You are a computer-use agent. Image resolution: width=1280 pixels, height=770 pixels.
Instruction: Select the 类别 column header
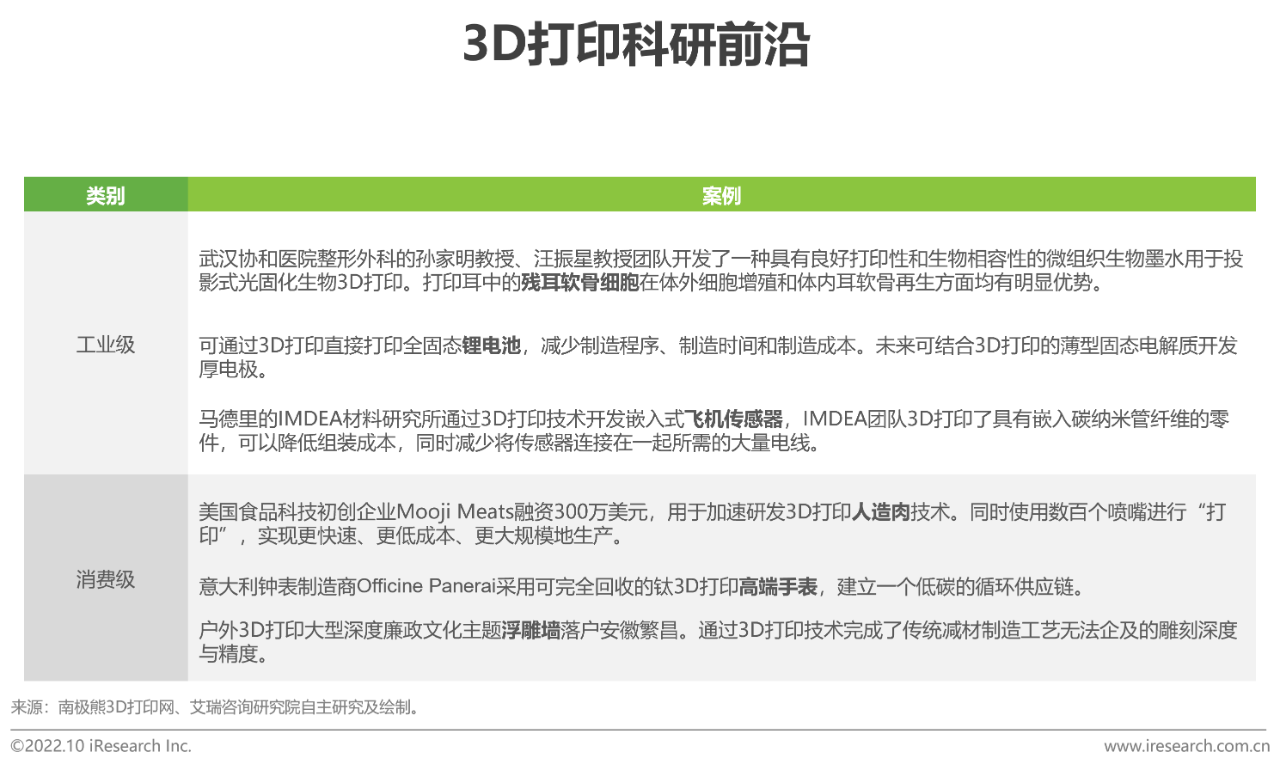click(106, 195)
